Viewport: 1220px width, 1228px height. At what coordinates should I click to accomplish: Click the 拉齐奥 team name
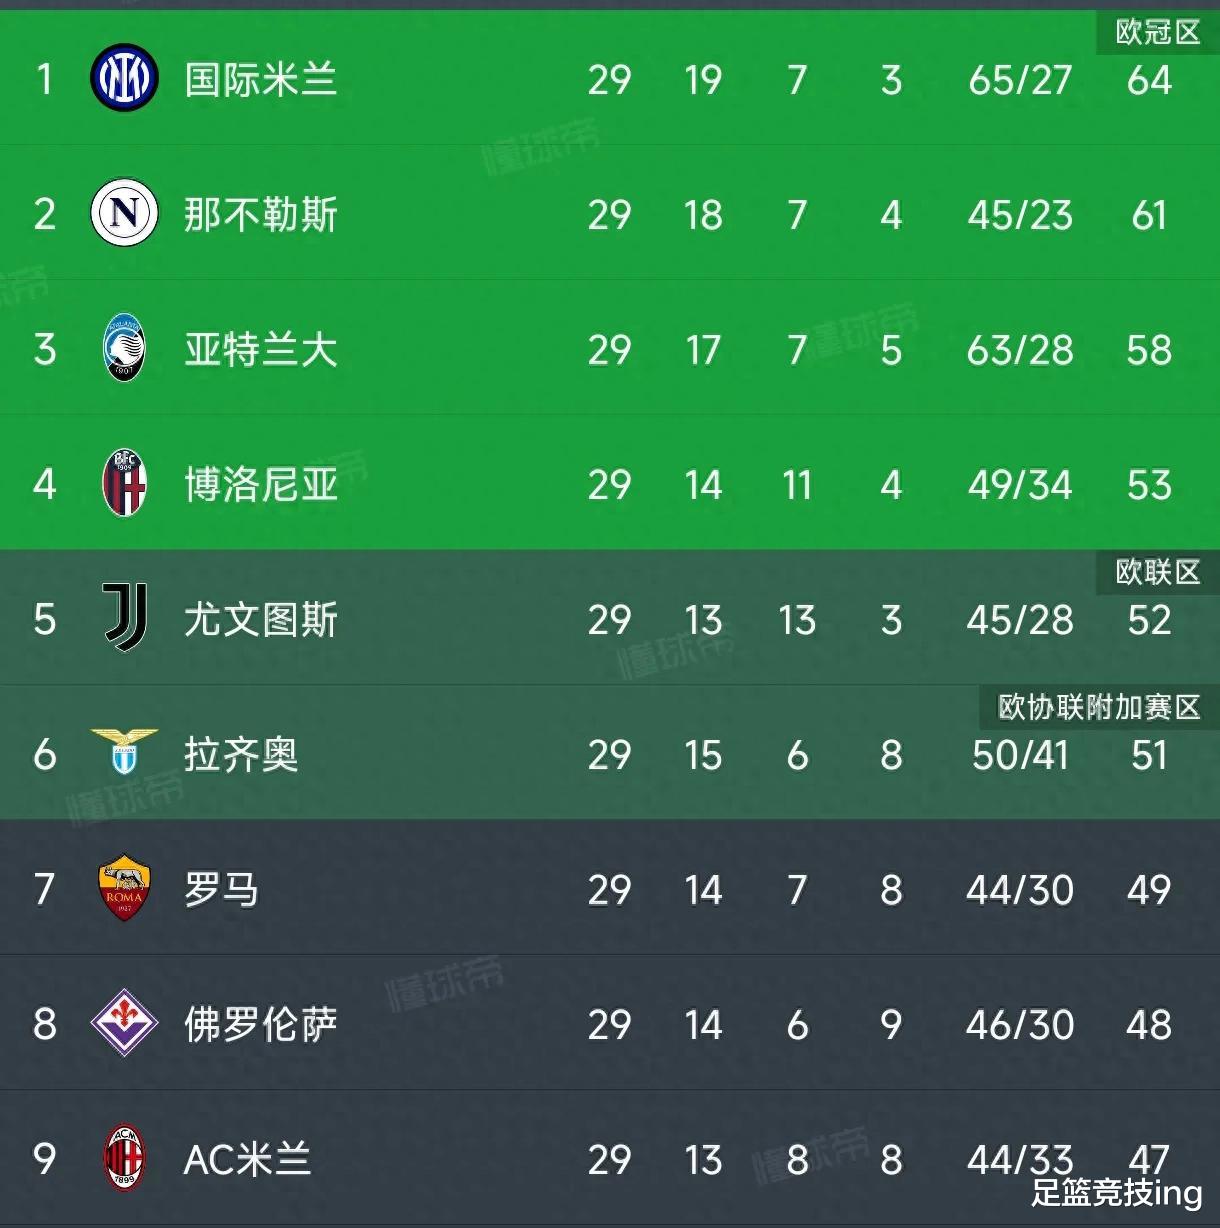(x=241, y=754)
